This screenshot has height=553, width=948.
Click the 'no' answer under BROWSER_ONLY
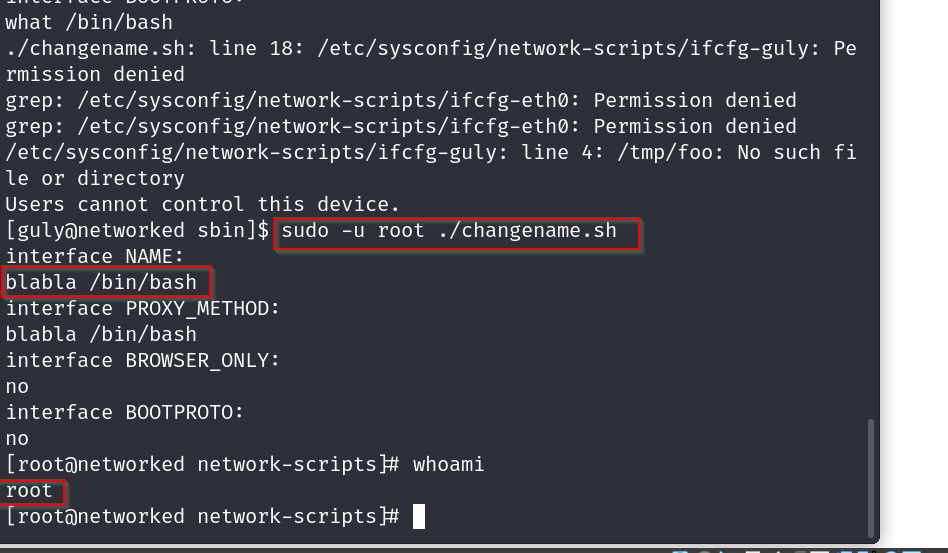(x=17, y=386)
